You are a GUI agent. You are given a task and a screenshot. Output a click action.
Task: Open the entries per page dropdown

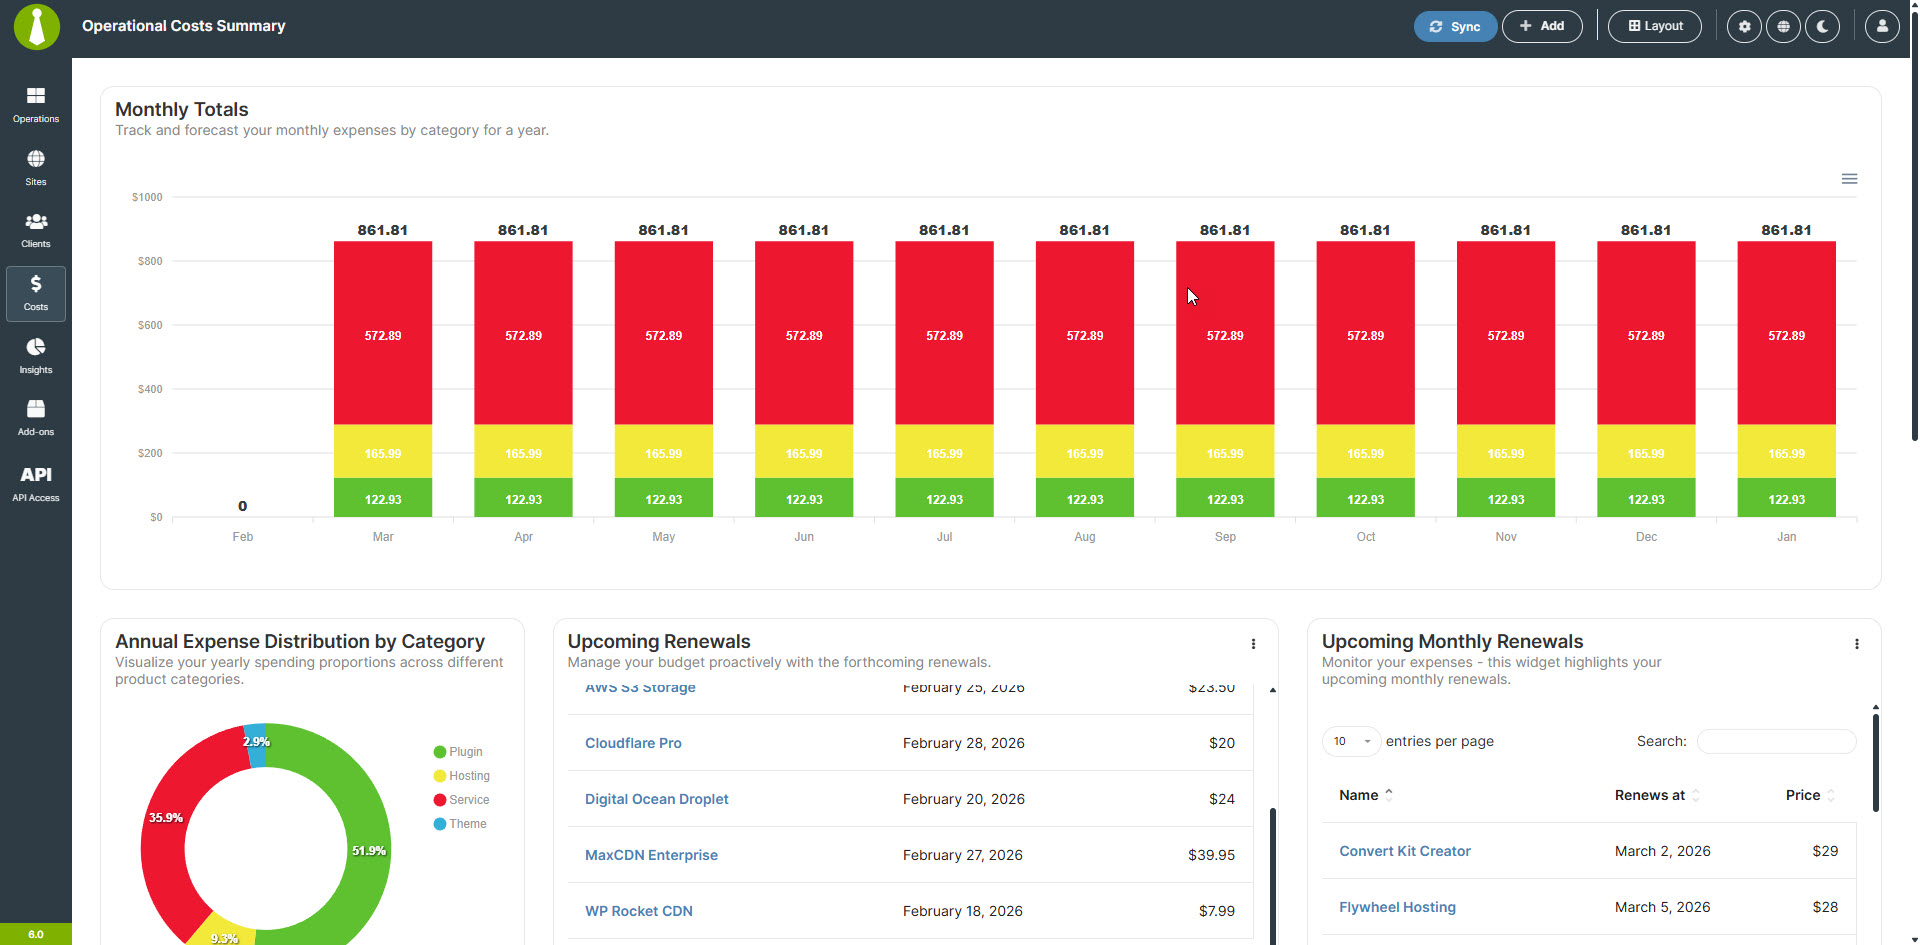tap(1351, 741)
